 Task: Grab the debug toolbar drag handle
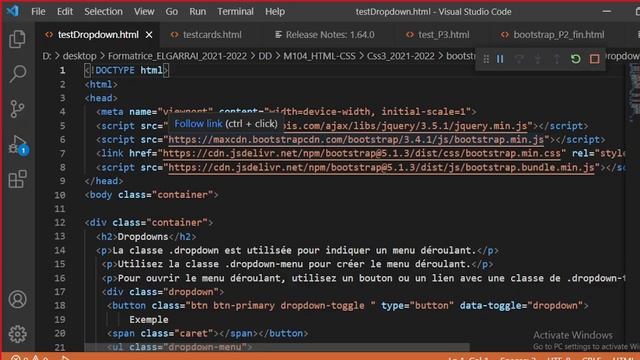486,59
